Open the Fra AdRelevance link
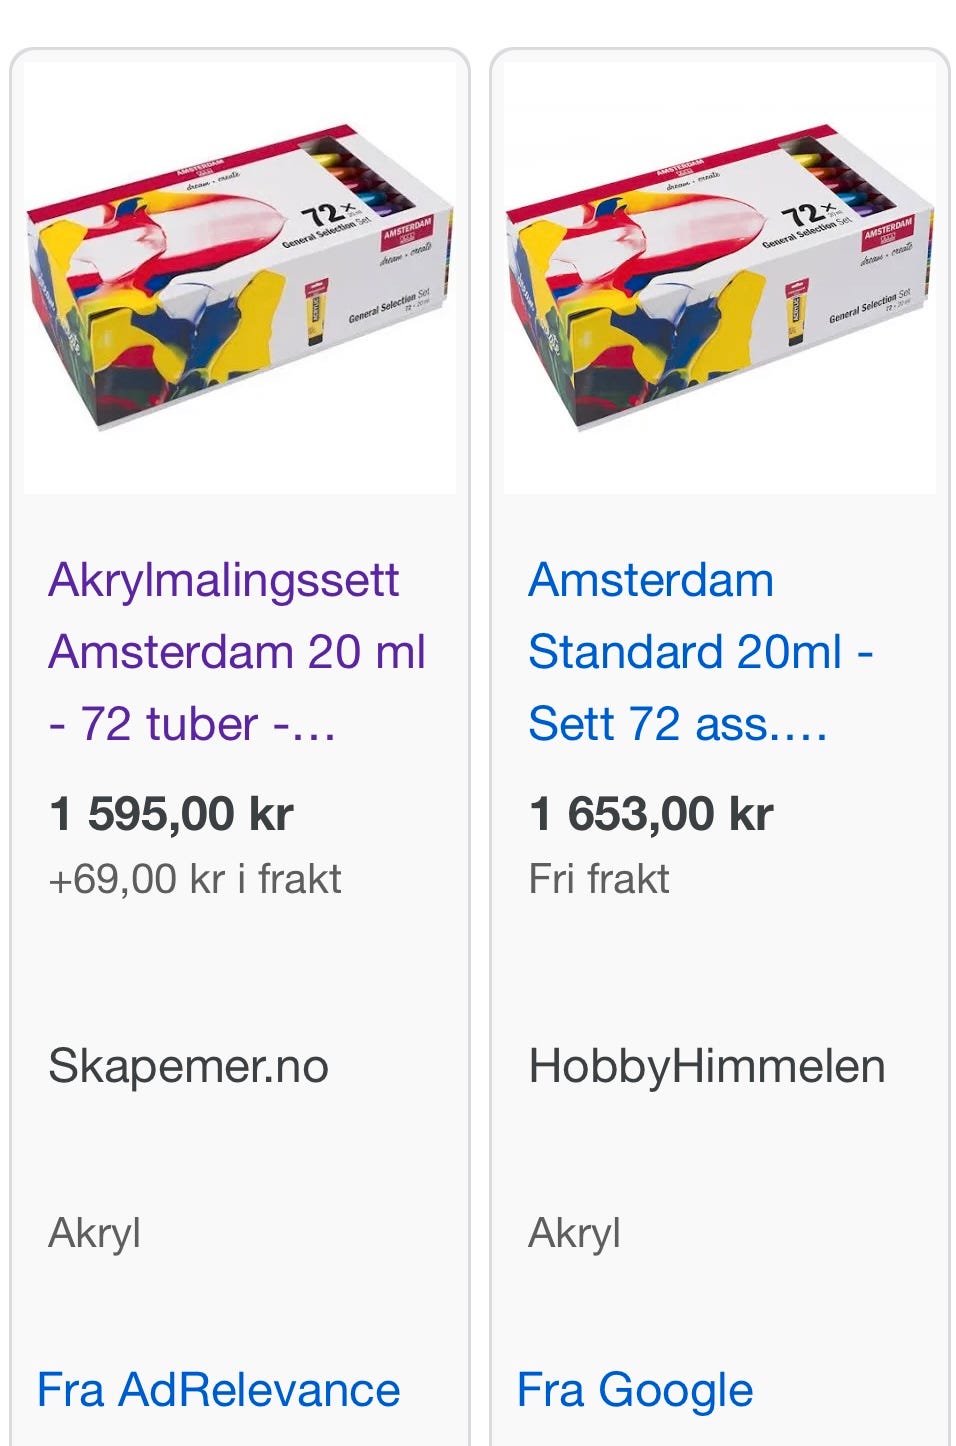The image size is (956, 1446). pos(218,1390)
